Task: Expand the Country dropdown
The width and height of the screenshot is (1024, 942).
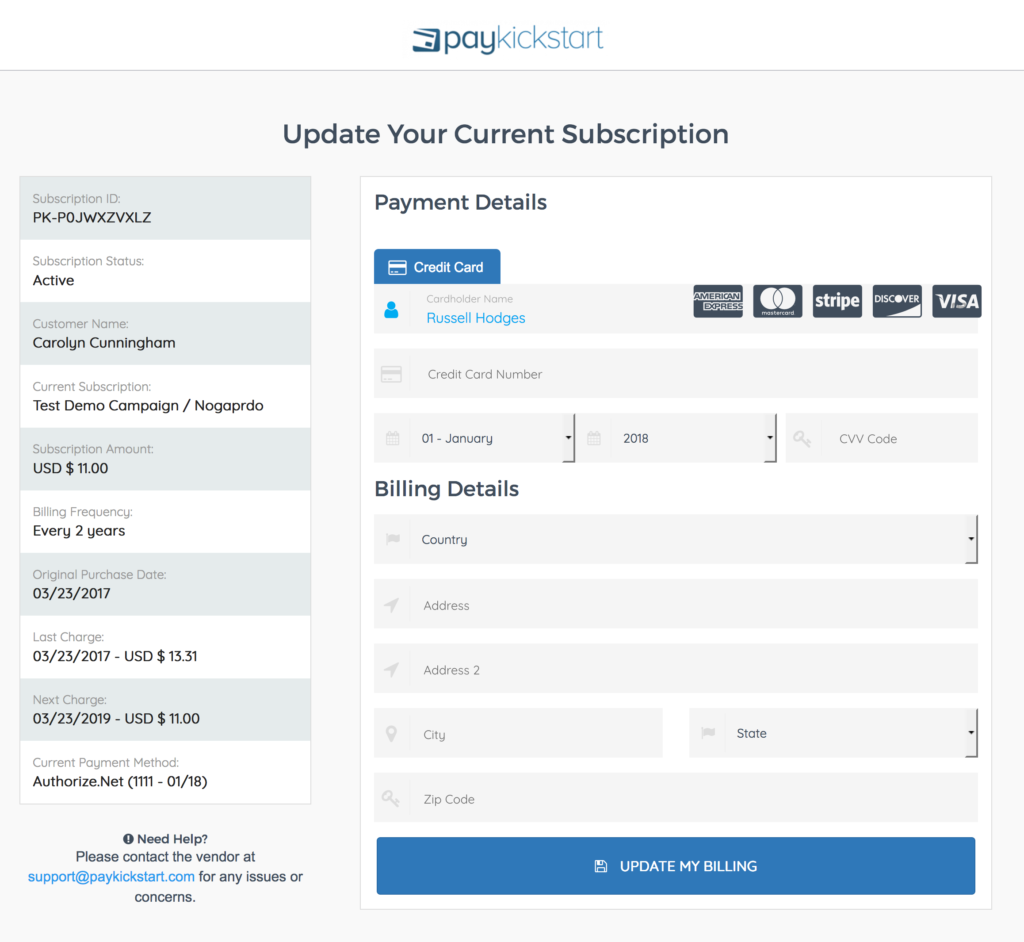Action: coord(692,540)
